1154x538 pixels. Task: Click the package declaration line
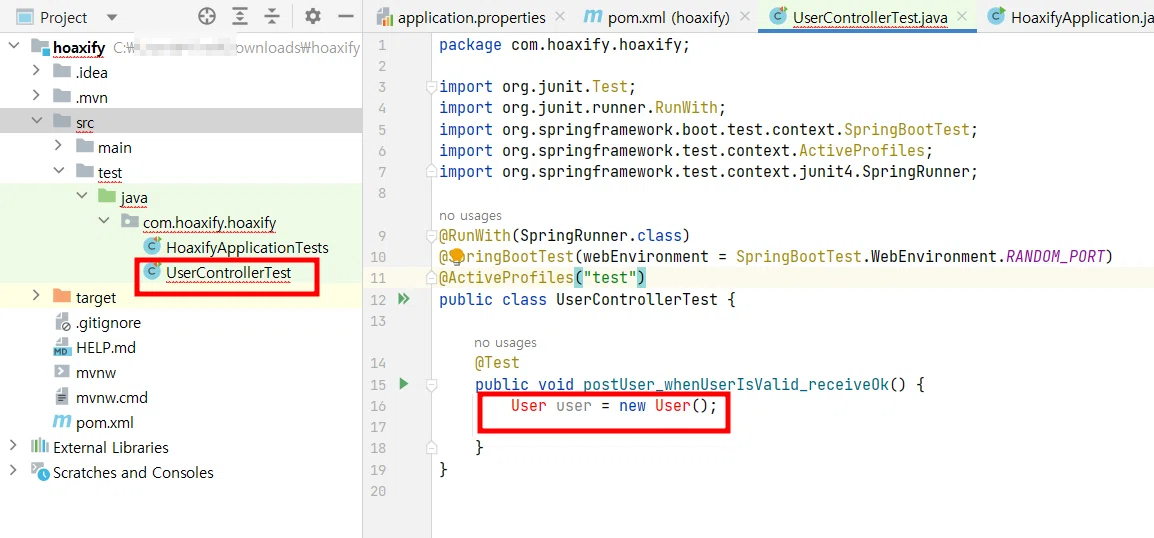click(564, 45)
